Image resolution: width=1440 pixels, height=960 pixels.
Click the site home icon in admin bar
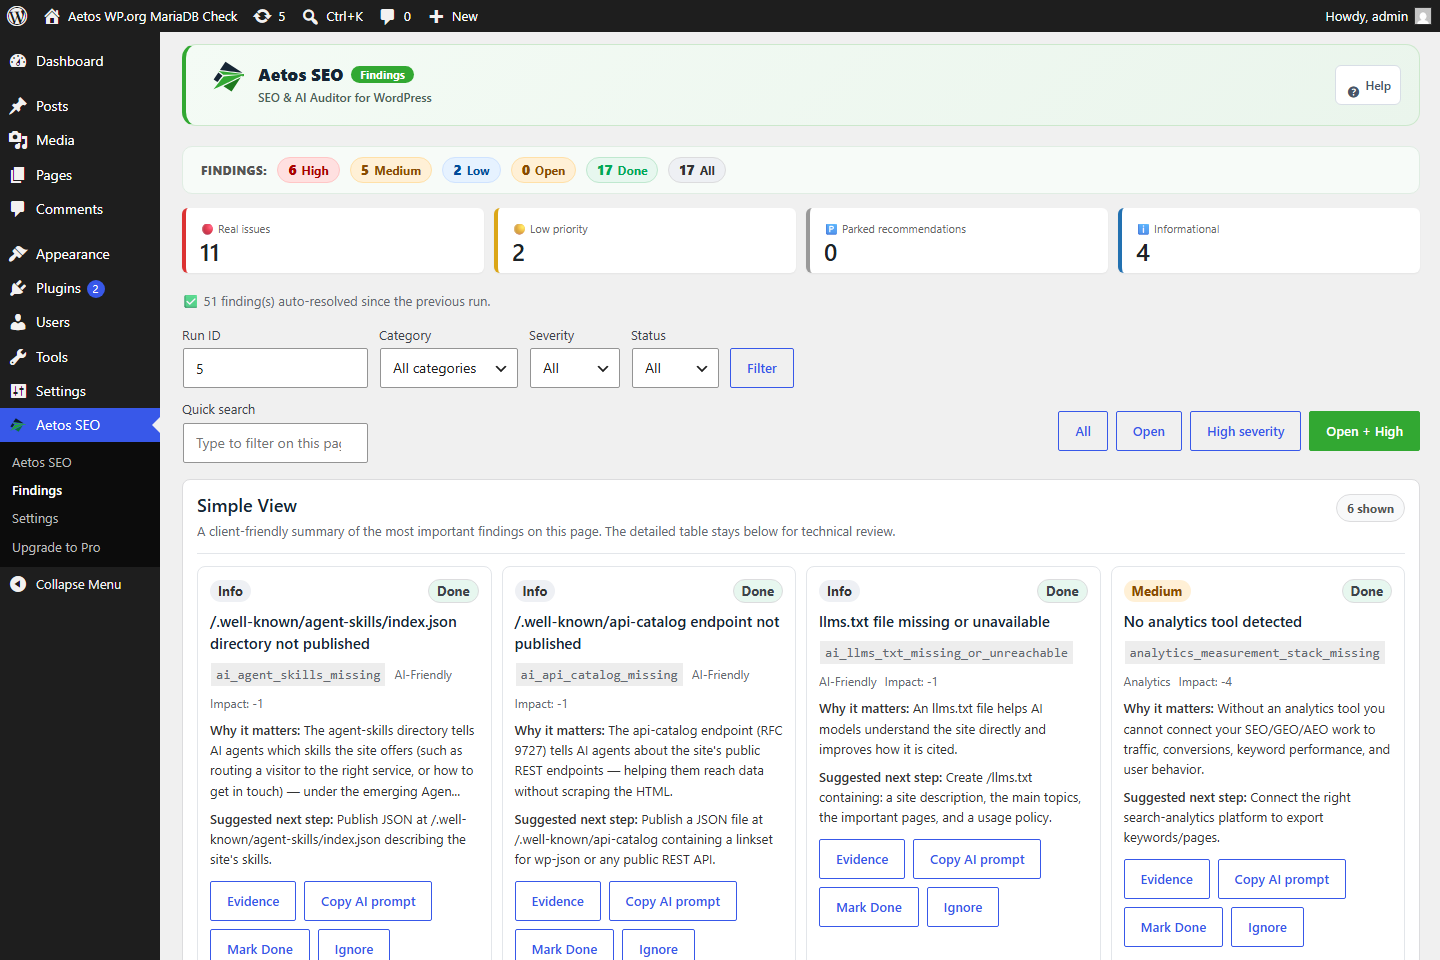click(x=52, y=16)
